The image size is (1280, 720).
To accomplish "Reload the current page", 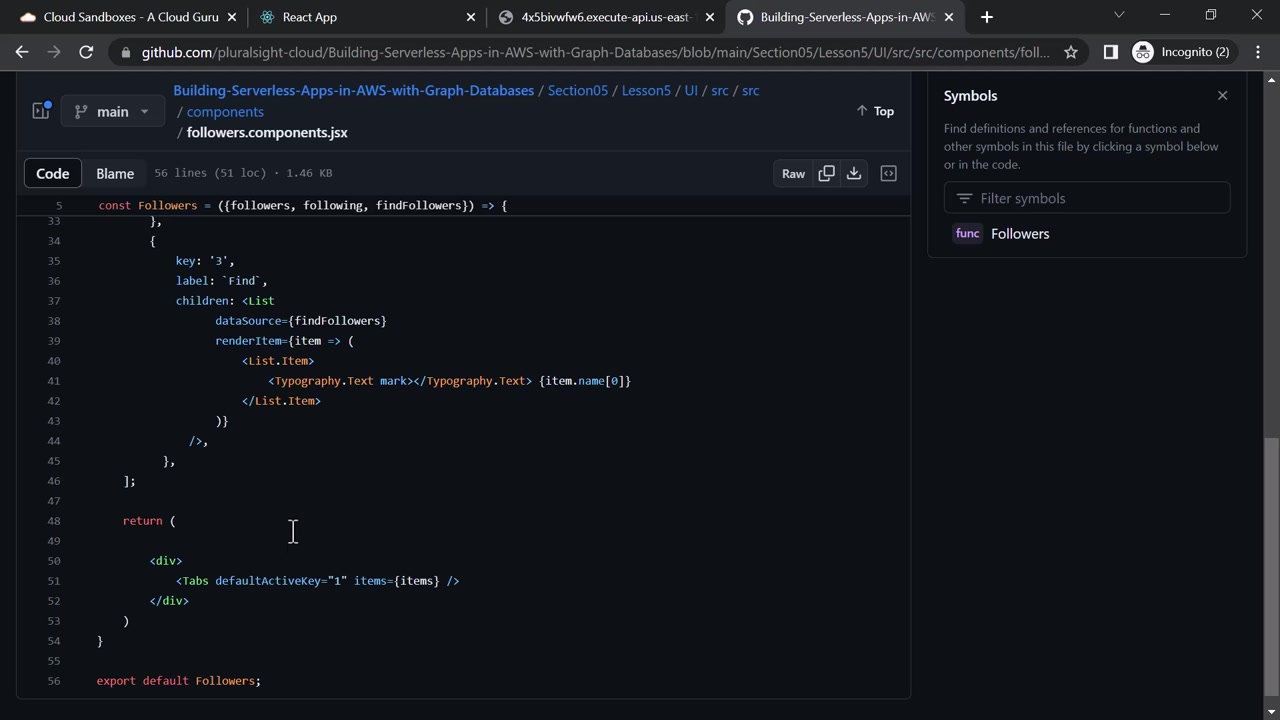I will (86, 52).
